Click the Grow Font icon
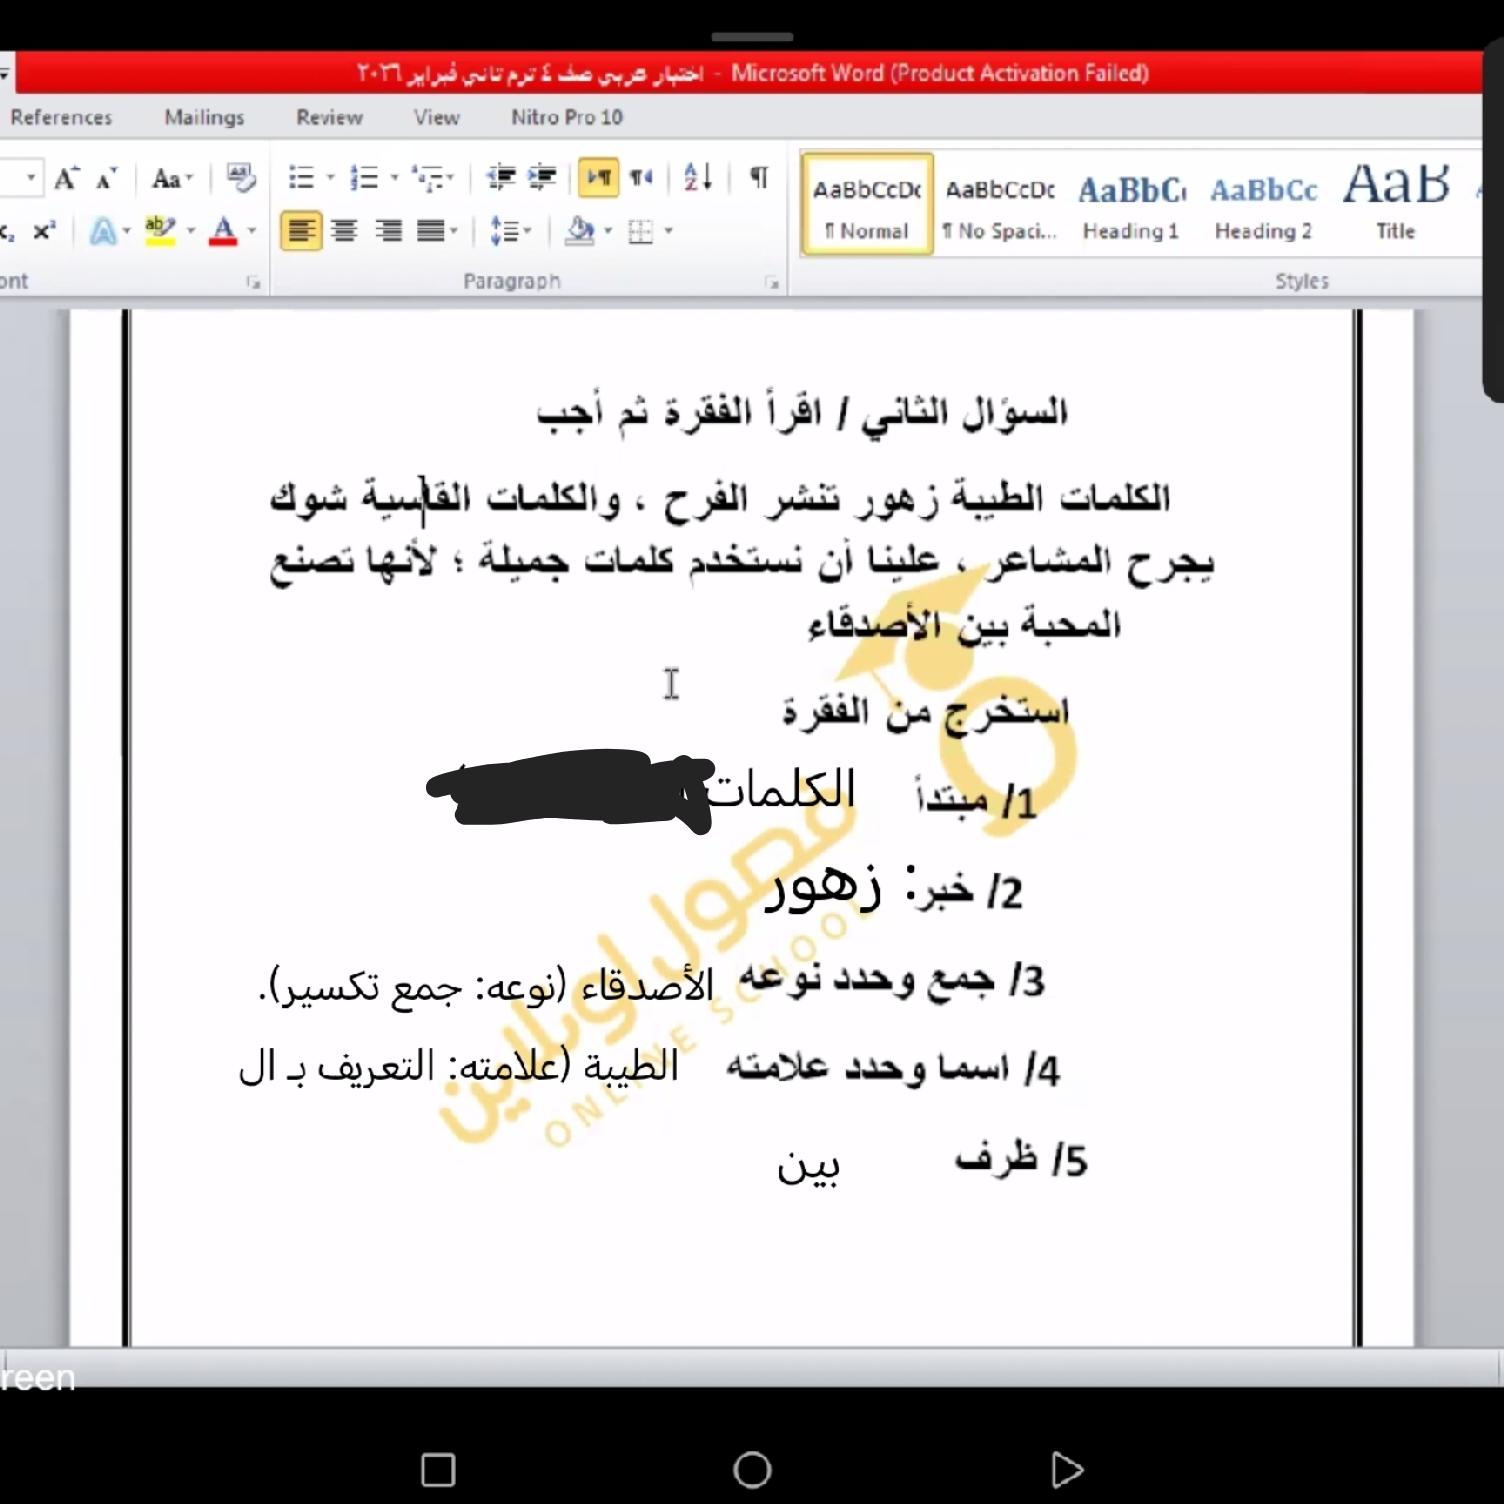Image resolution: width=1504 pixels, height=1504 pixels. tap(66, 179)
